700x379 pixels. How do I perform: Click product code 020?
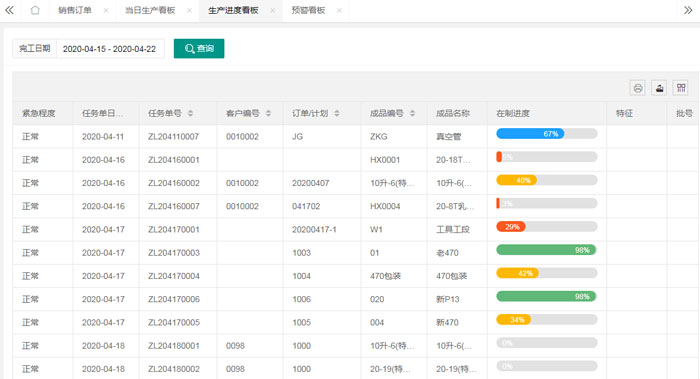click(x=377, y=299)
